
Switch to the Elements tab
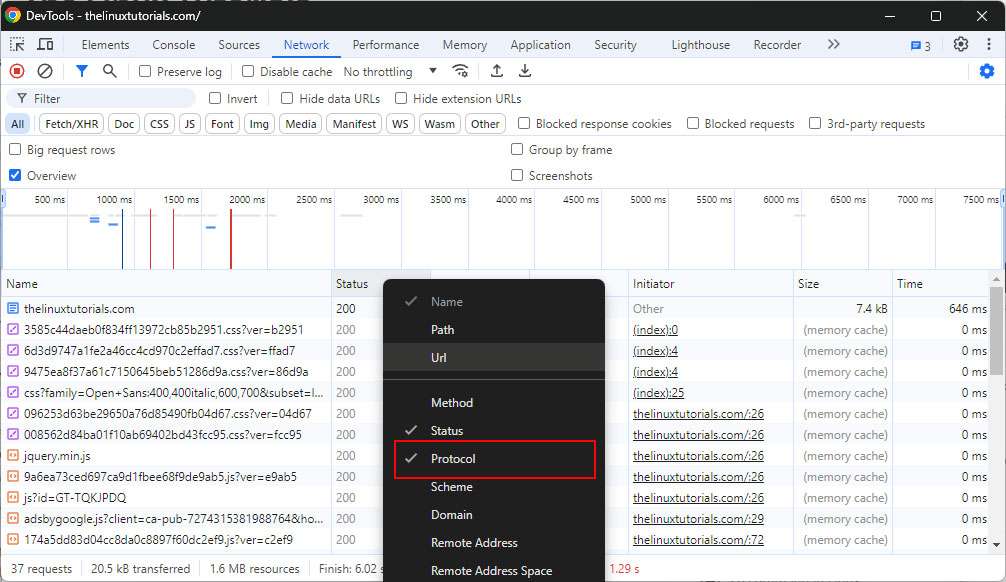(x=105, y=45)
